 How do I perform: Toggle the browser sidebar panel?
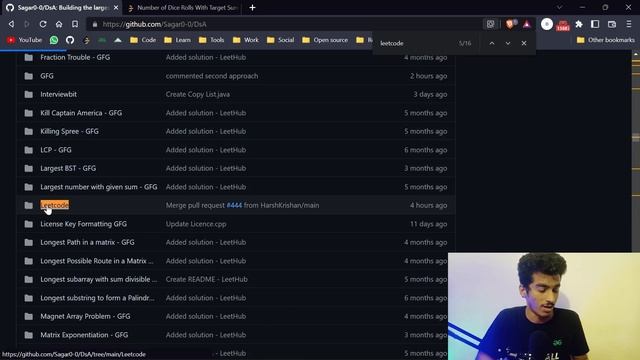(595, 24)
